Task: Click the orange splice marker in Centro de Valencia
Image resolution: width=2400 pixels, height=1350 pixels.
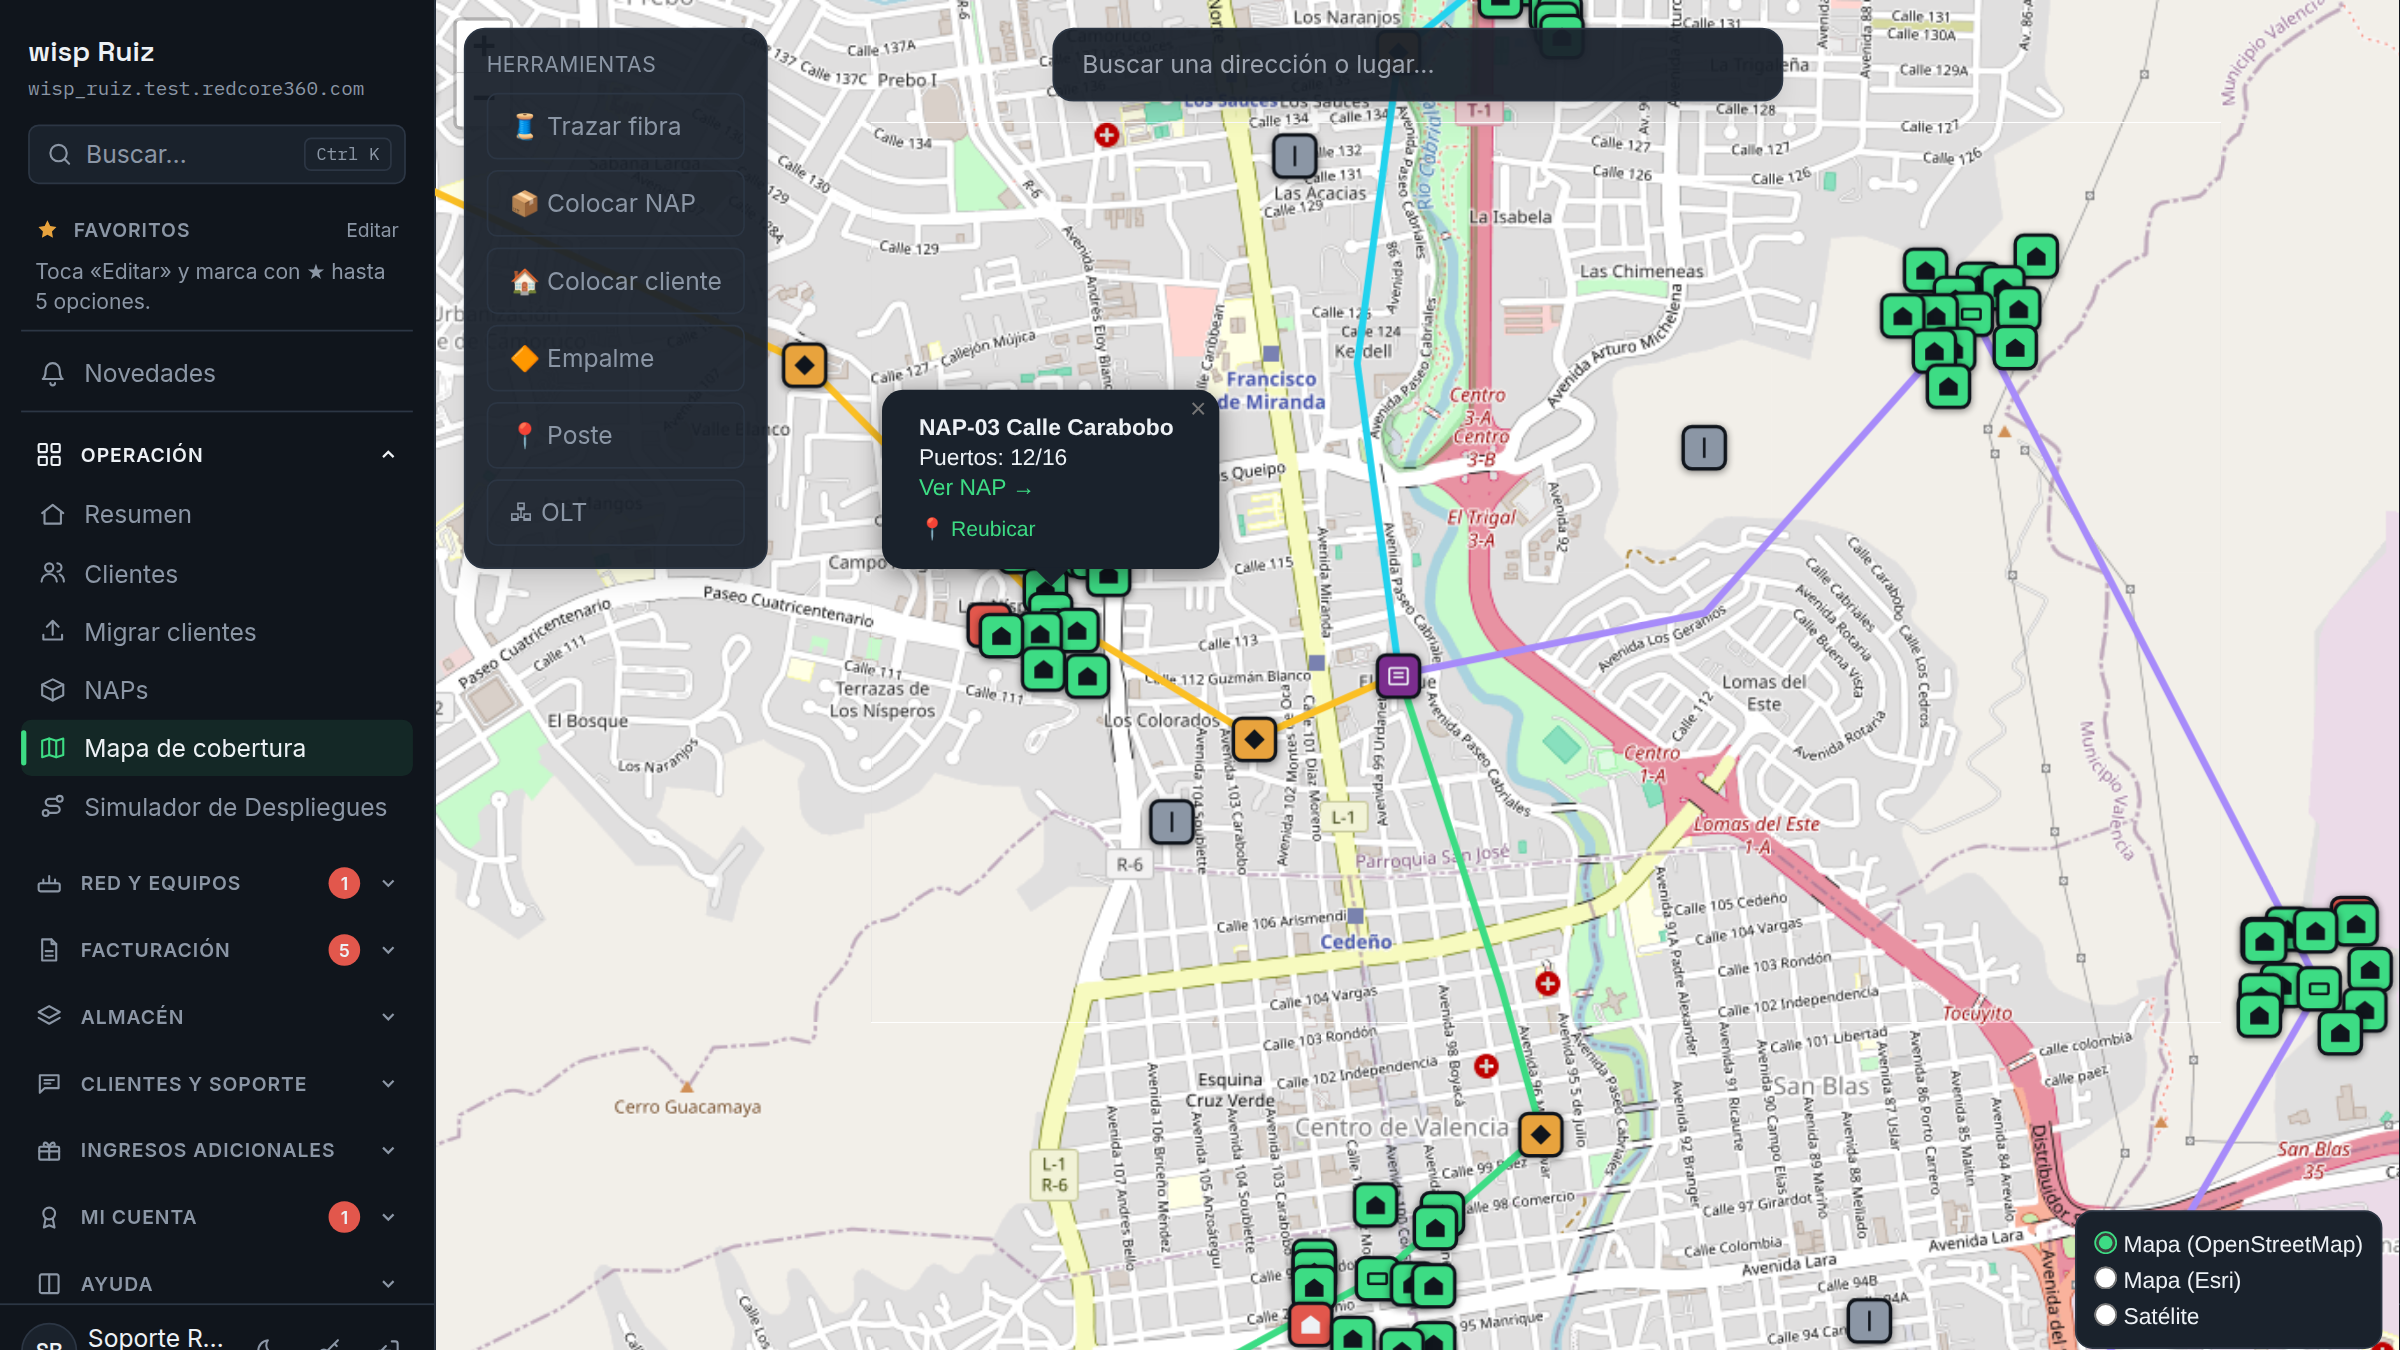Action: [1541, 1135]
